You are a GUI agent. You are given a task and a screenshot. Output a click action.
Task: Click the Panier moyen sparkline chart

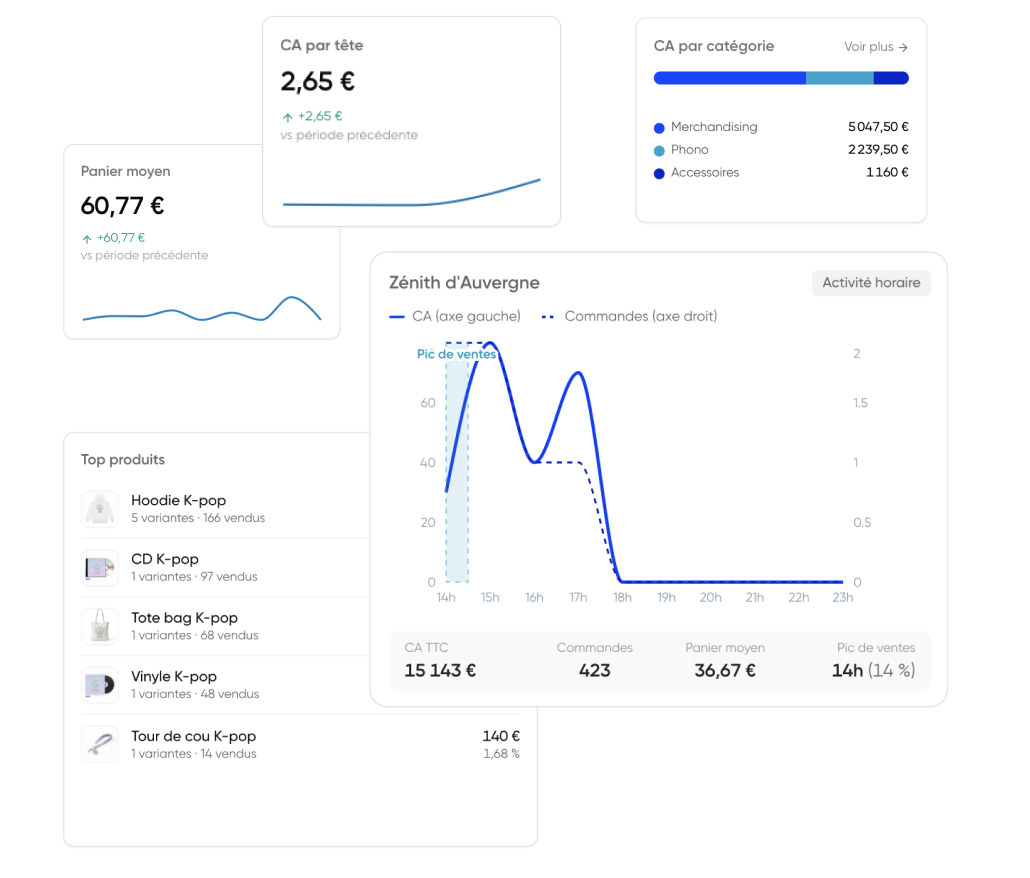pyautogui.click(x=202, y=309)
